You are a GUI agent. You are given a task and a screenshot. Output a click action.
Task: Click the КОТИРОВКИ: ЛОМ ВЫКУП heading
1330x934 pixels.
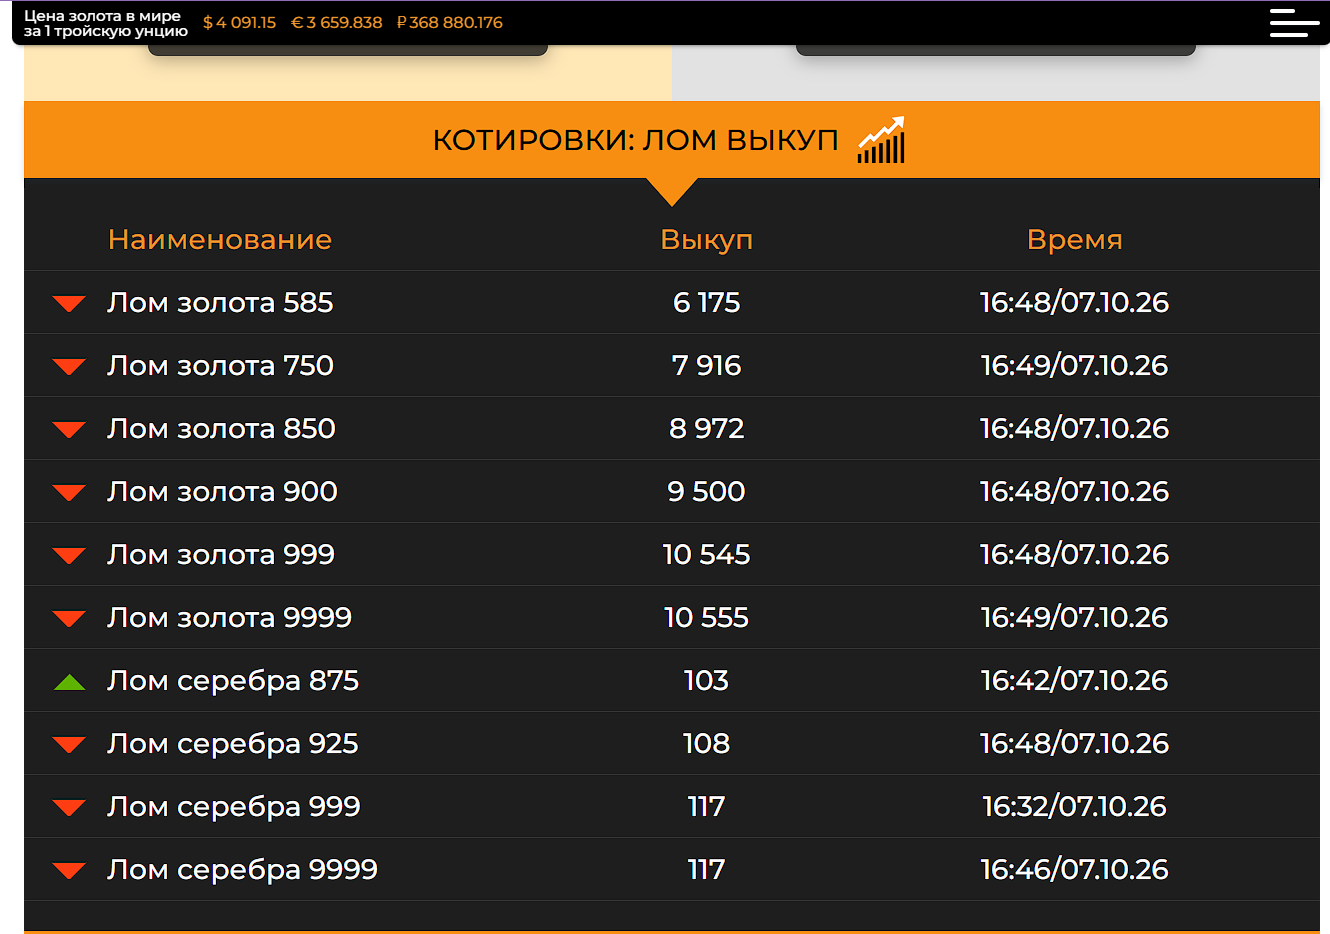click(x=635, y=140)
